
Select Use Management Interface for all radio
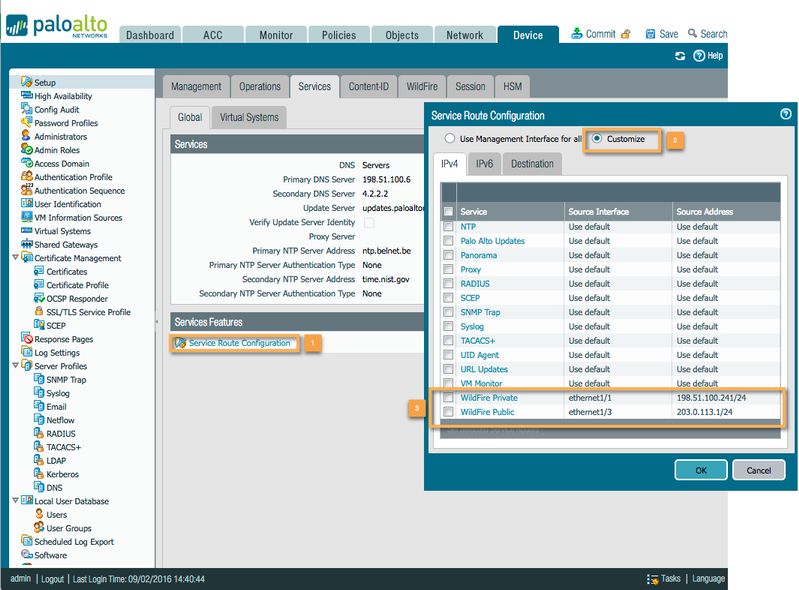click(x=449, y=139)
